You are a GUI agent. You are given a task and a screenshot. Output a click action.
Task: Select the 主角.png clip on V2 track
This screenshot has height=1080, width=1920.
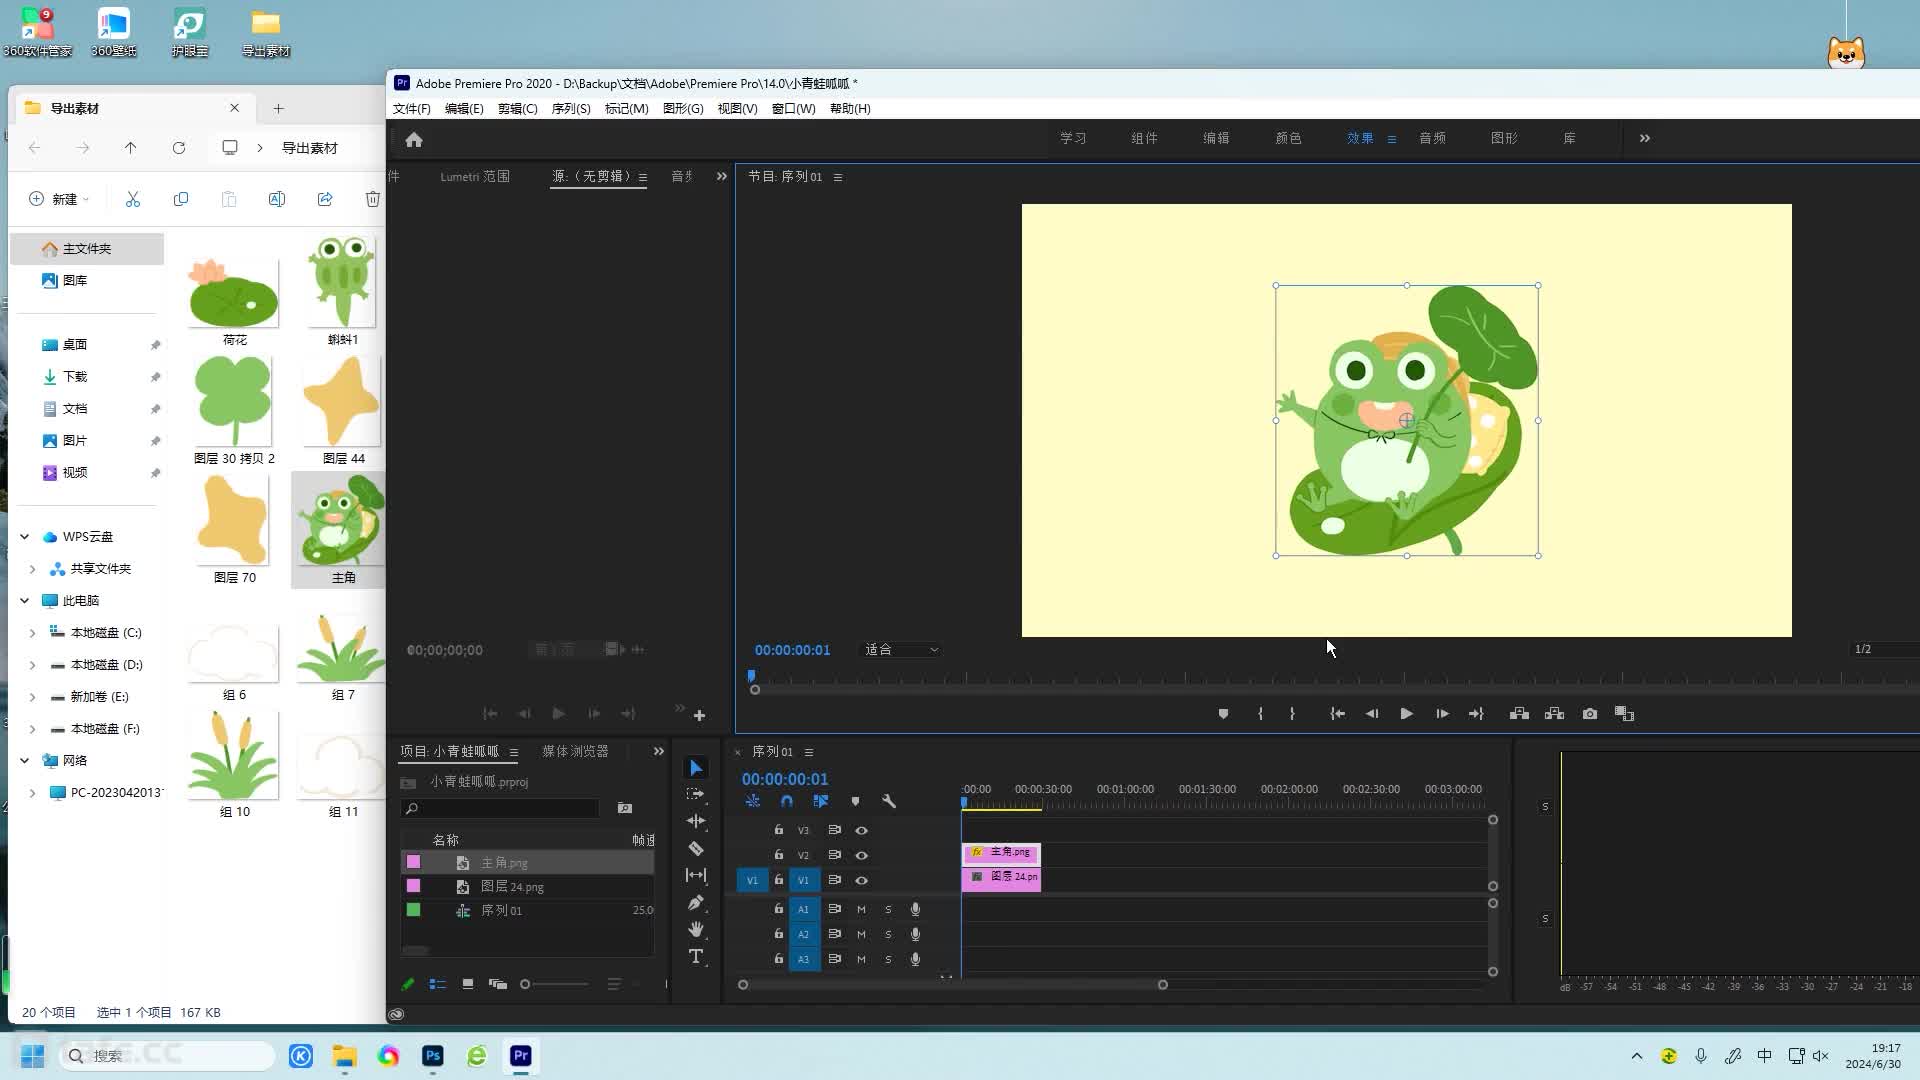pos(1001,853)
